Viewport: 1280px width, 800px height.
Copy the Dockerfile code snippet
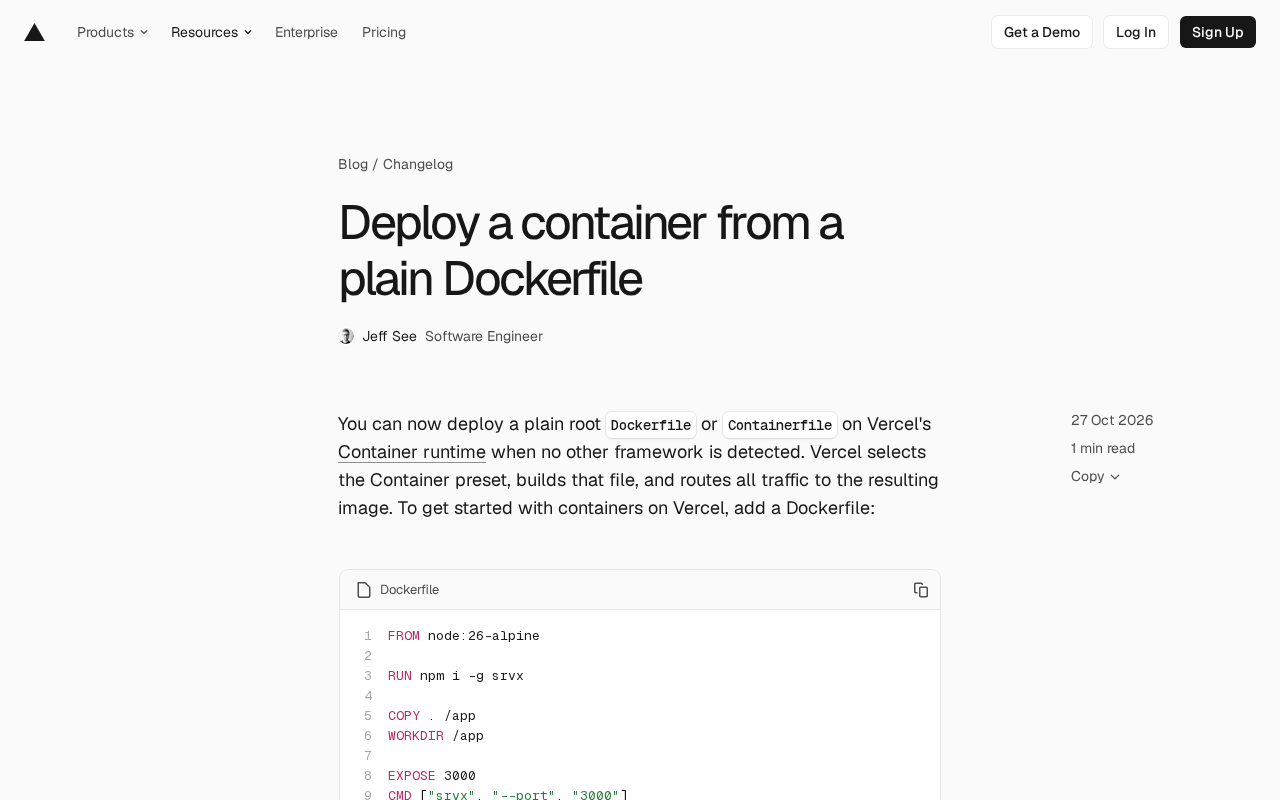(921, 590)
